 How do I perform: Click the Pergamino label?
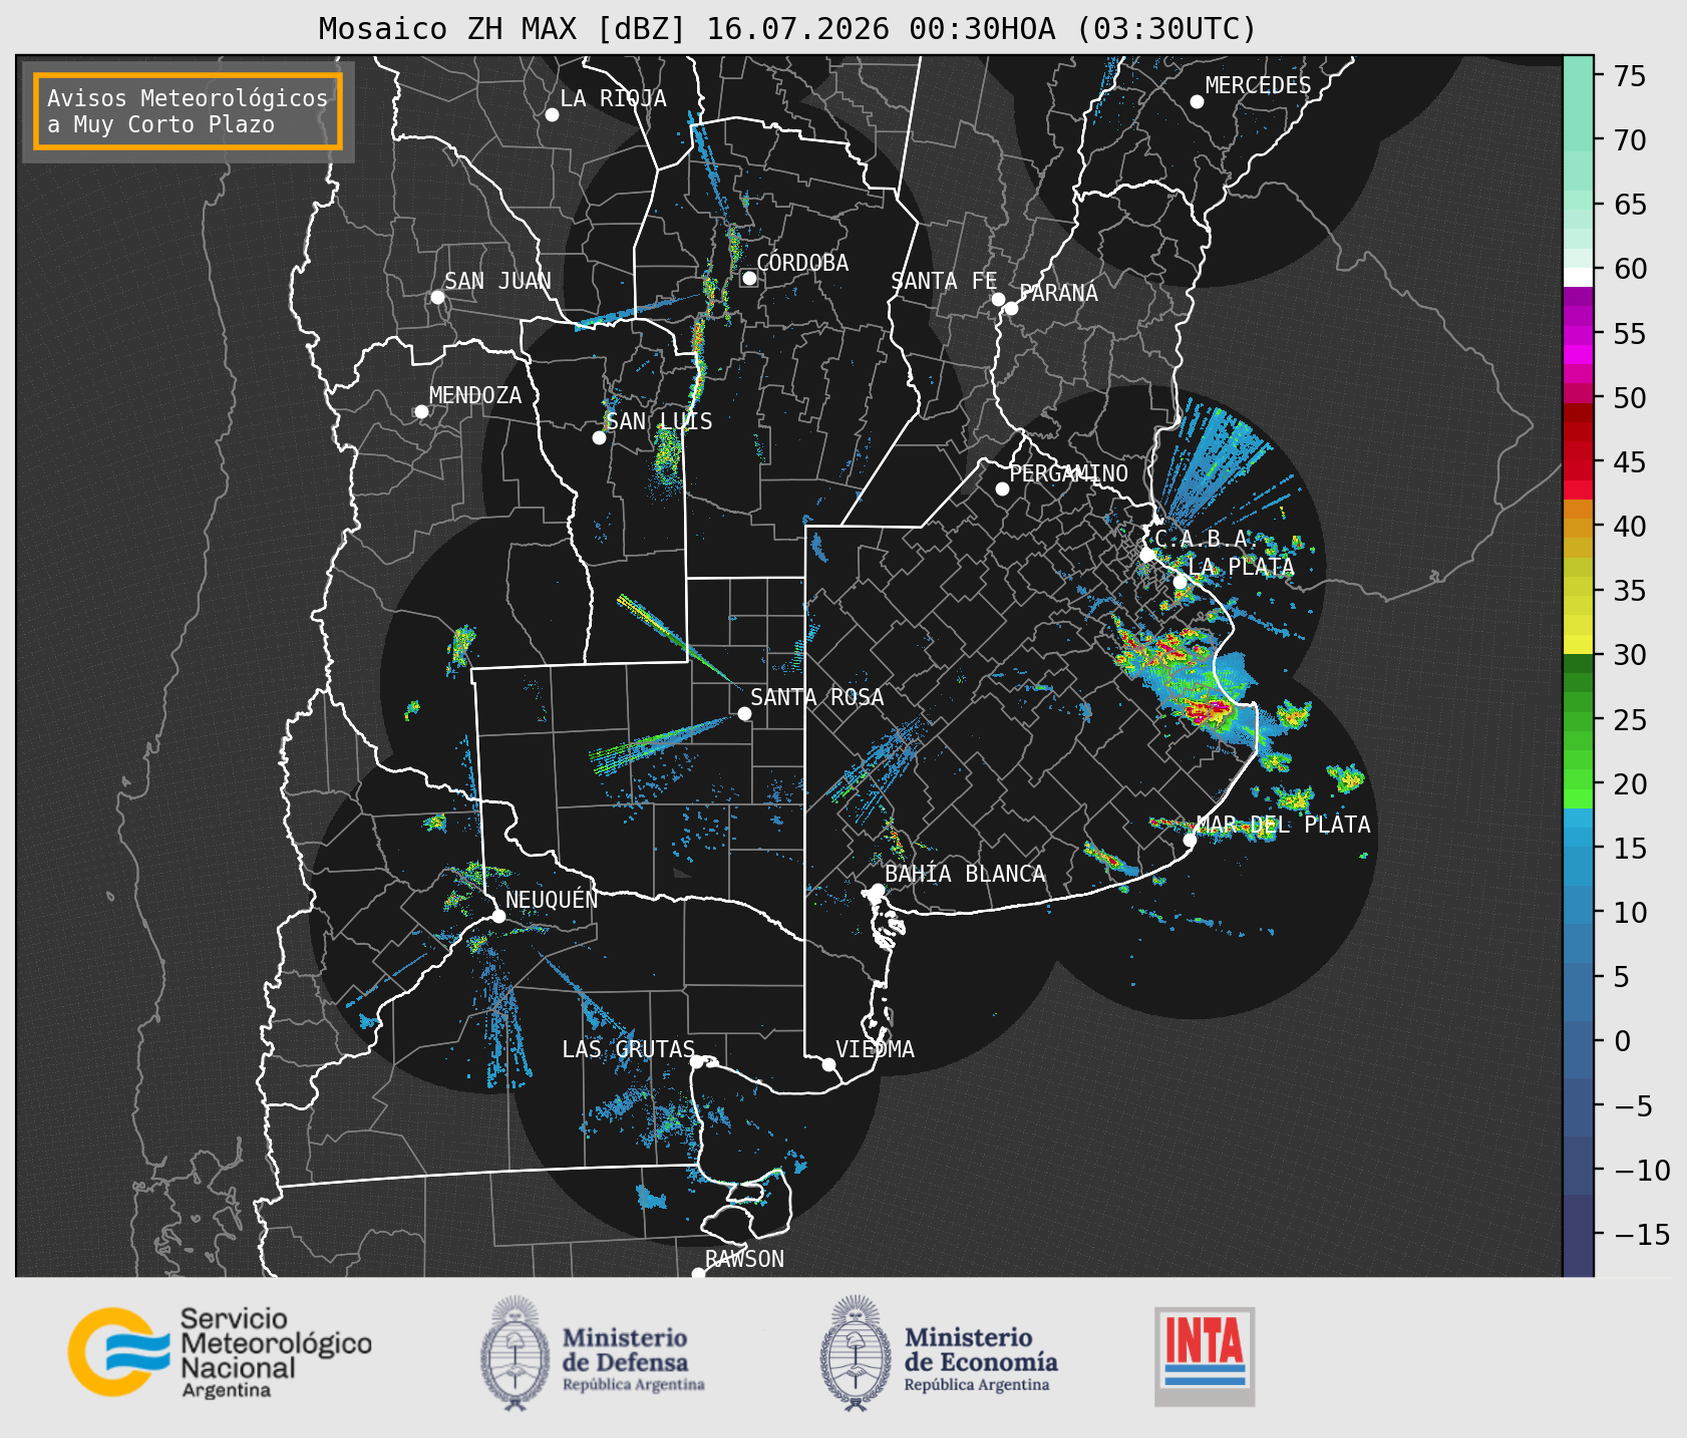point(1068,473)
